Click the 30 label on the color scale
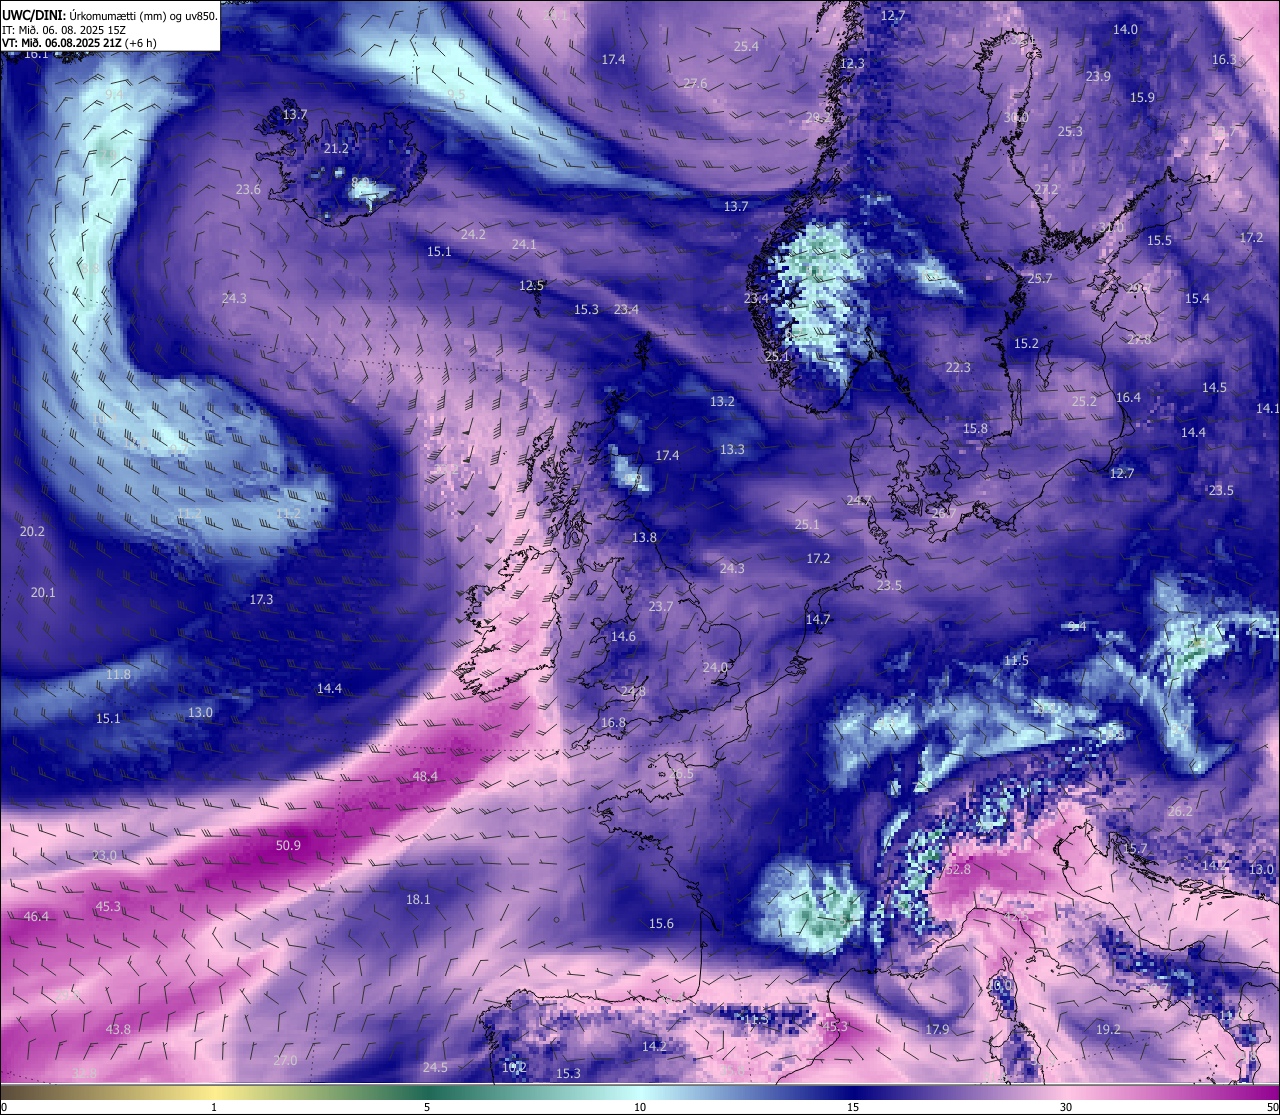 [x=1066, y=1107]
